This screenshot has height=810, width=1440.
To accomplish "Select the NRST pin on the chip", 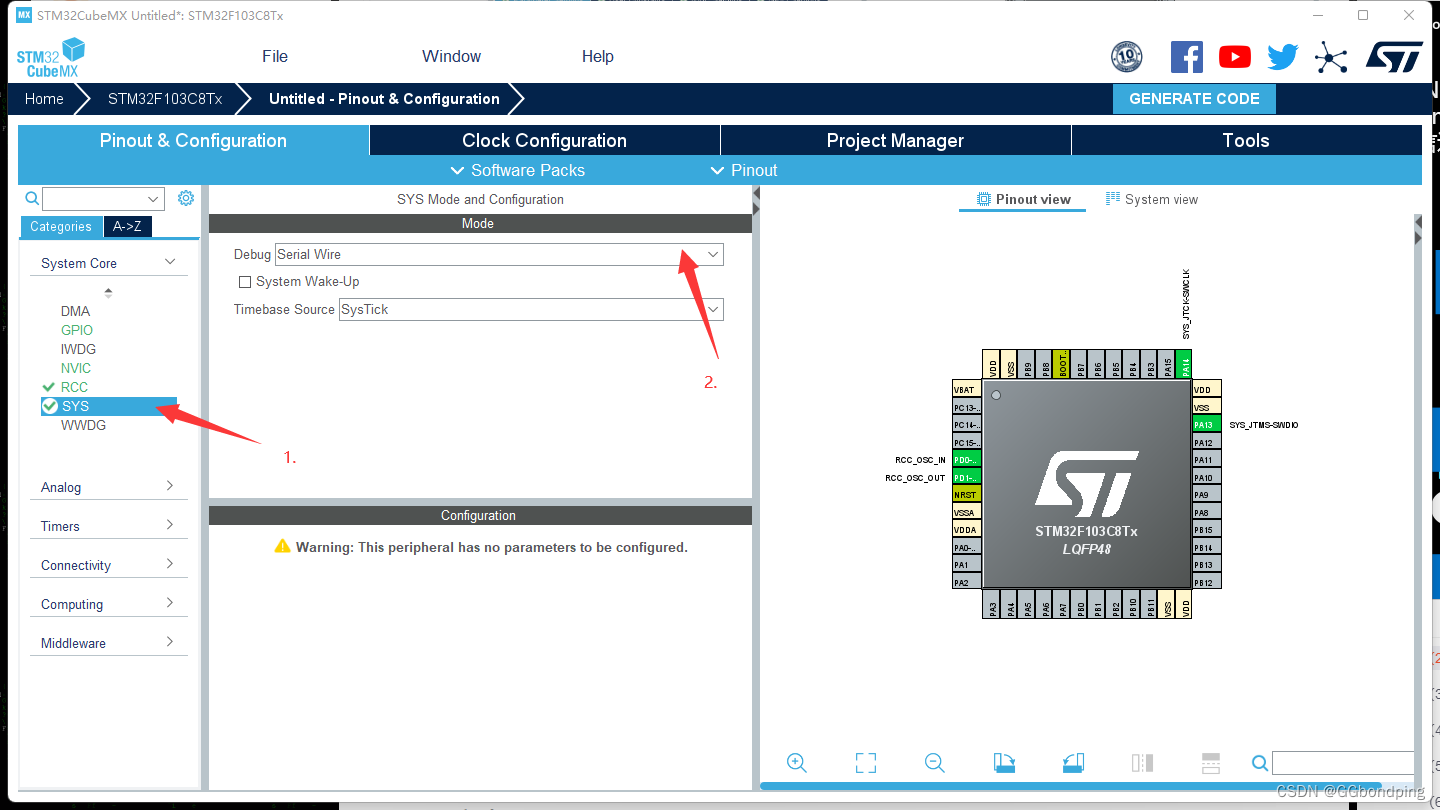I will (x=967, y=495).
